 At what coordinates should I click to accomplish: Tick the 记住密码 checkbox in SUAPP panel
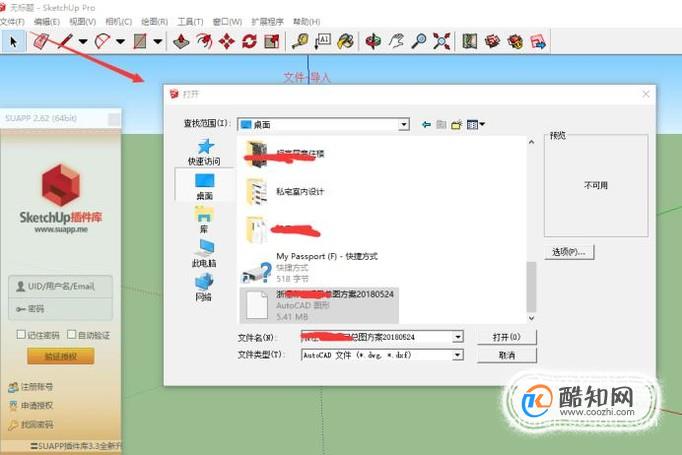[x=20, y=335]
